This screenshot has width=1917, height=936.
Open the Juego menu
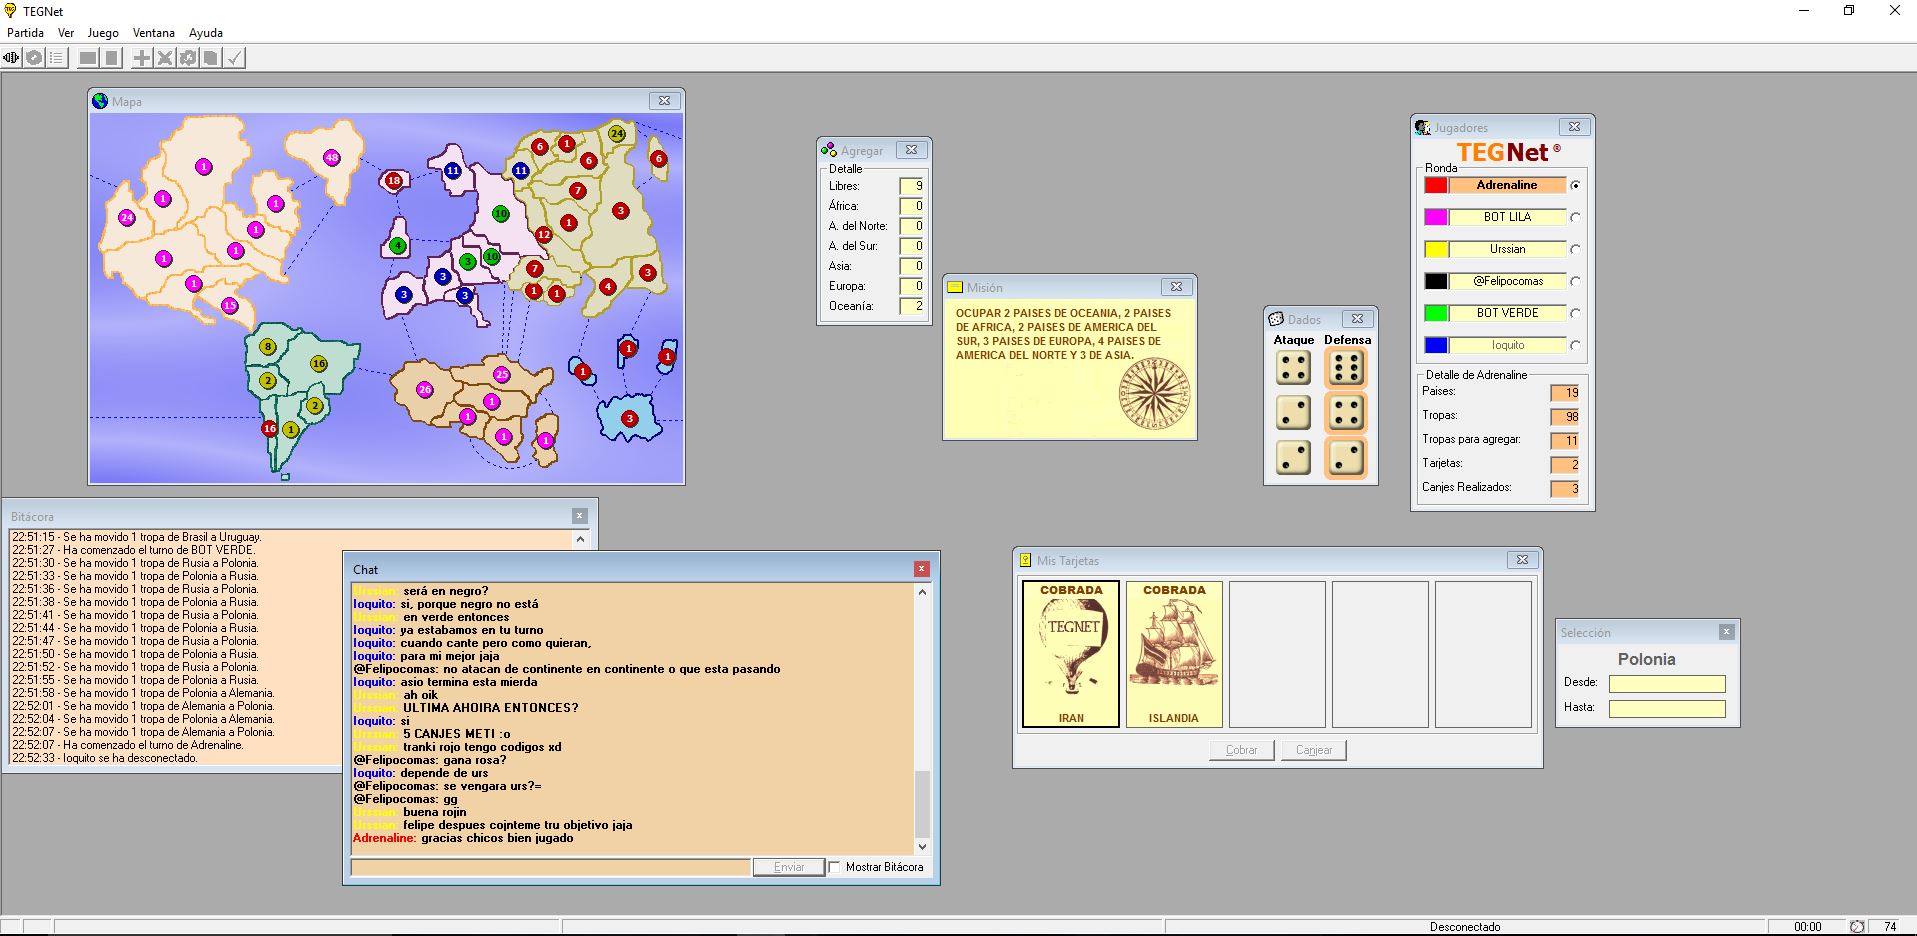coord(103,32)
